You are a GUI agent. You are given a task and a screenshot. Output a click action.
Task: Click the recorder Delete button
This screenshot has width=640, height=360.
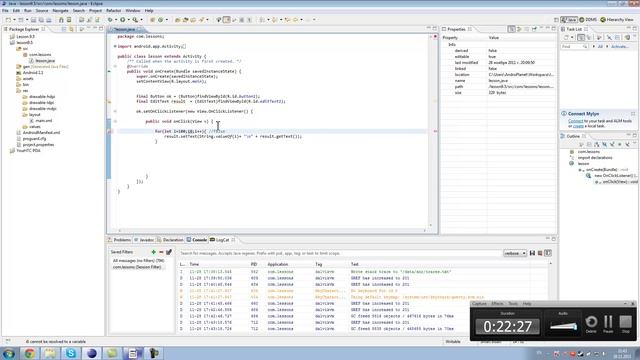coord(591,324)
